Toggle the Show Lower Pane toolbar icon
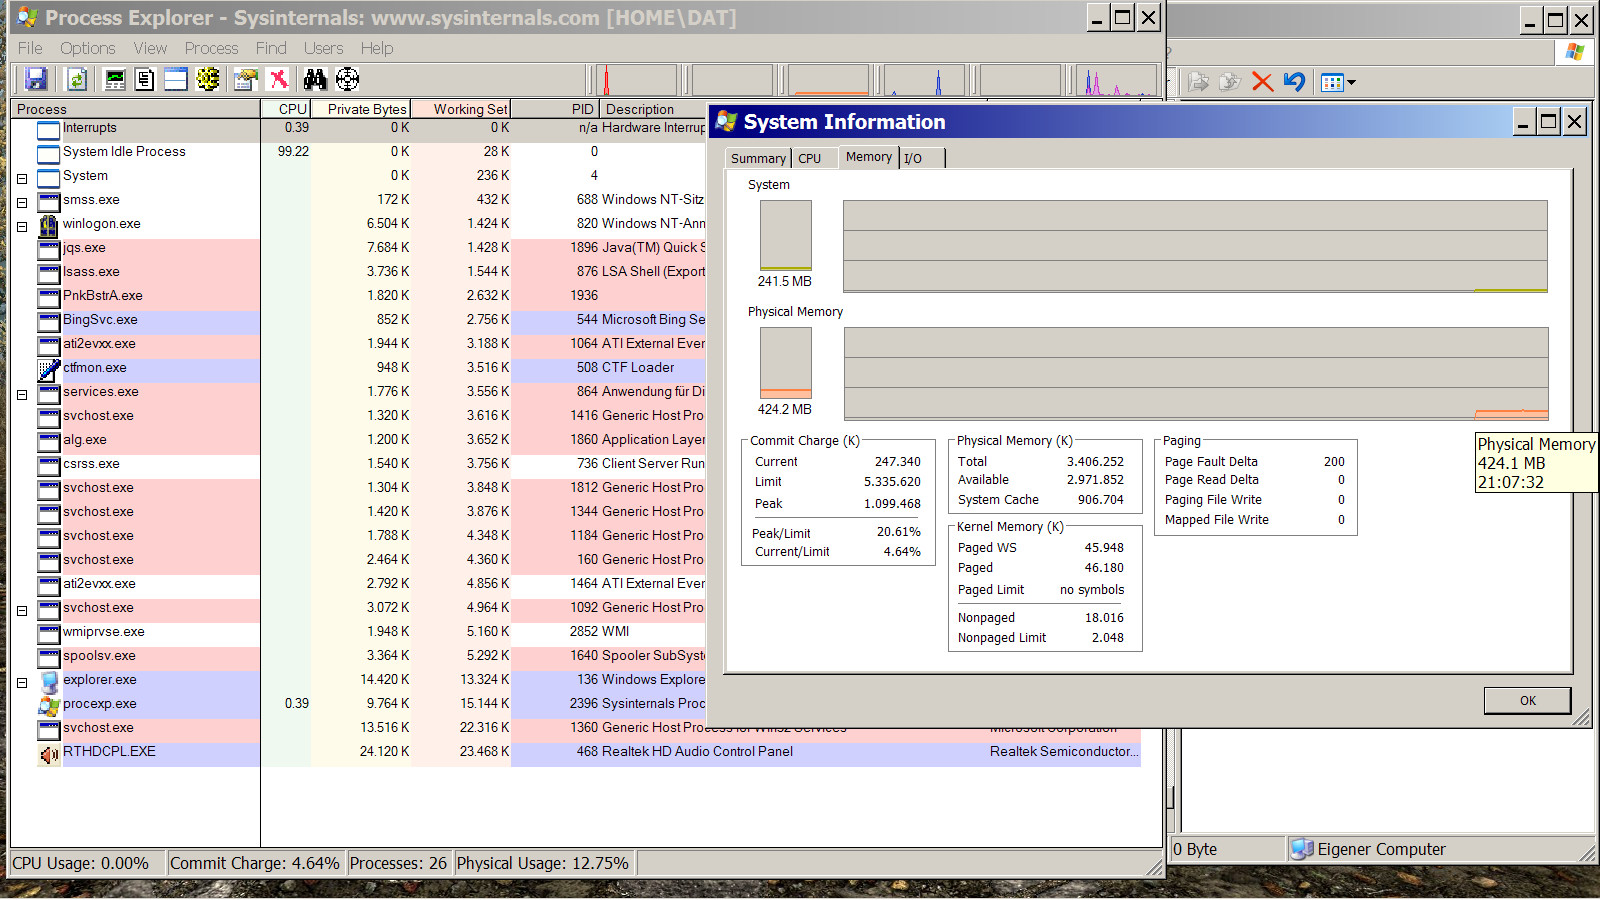The width and height of the screenshot is (1600, 900). click(x=176, y=79)
